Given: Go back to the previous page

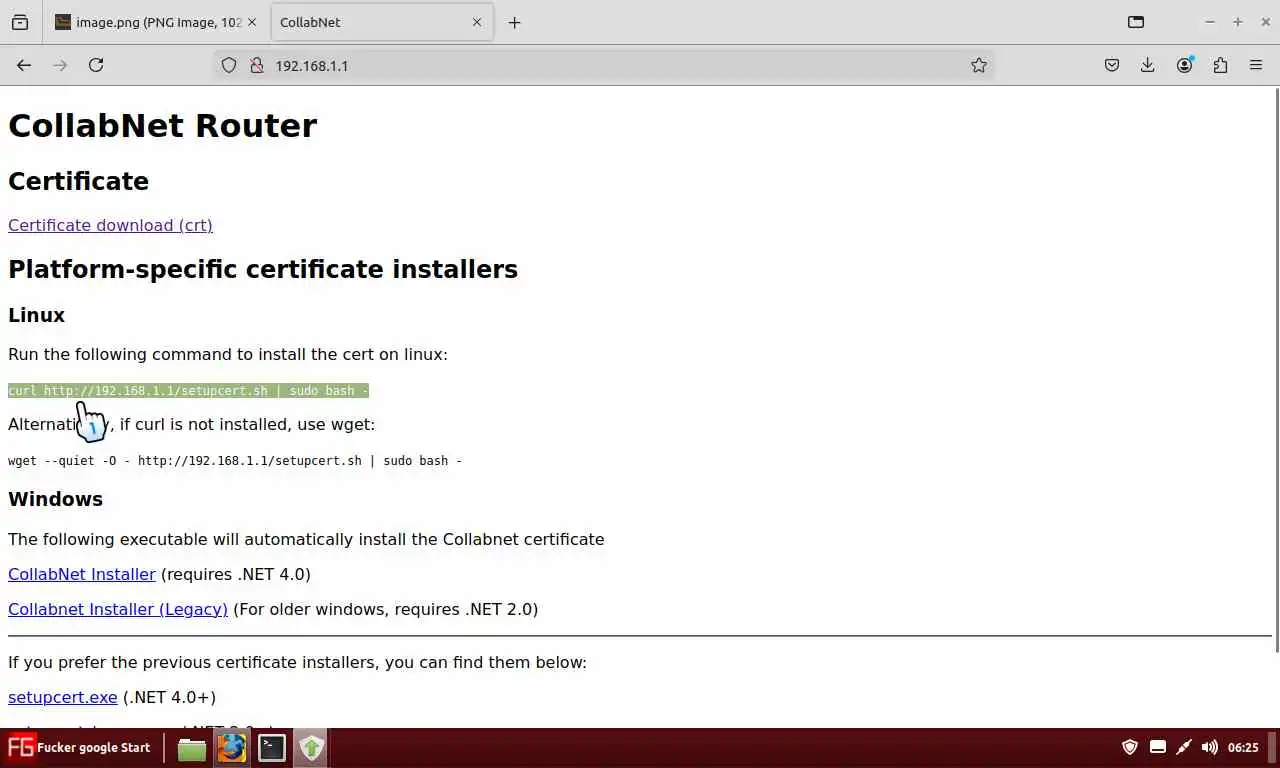Looking at the screenshot, I should (24, 65).
